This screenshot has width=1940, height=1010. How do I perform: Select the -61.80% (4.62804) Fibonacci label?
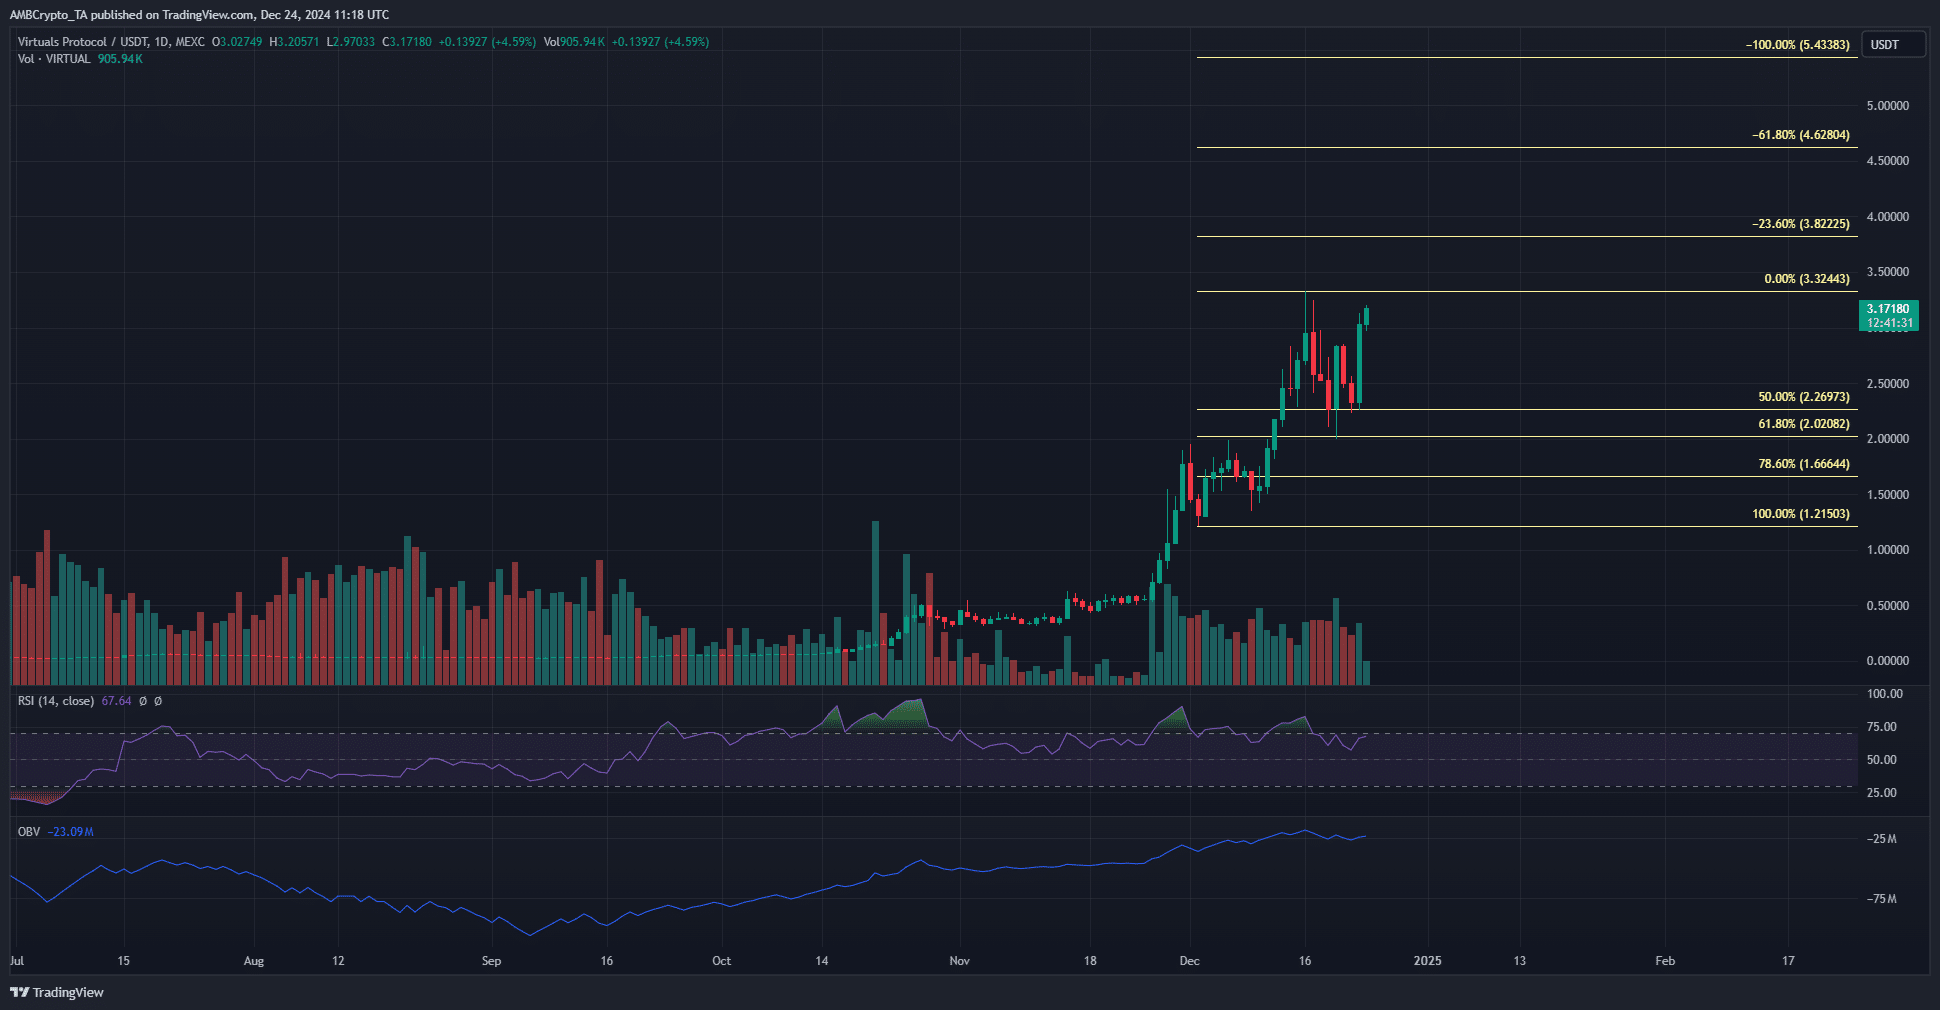click(1801, 135)
